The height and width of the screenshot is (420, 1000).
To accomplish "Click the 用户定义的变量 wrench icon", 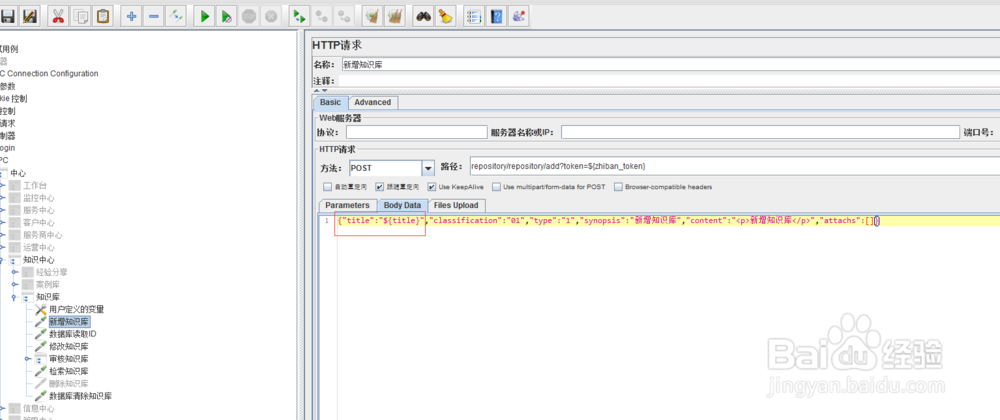I will 41,310.
